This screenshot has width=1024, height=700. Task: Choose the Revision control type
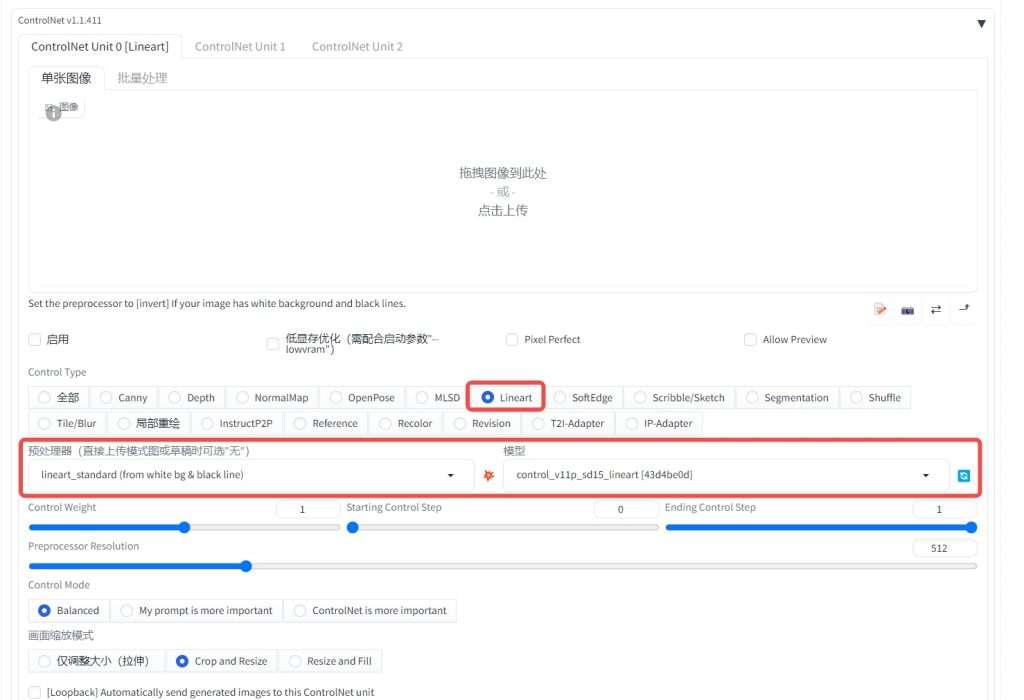pos(483,423)
